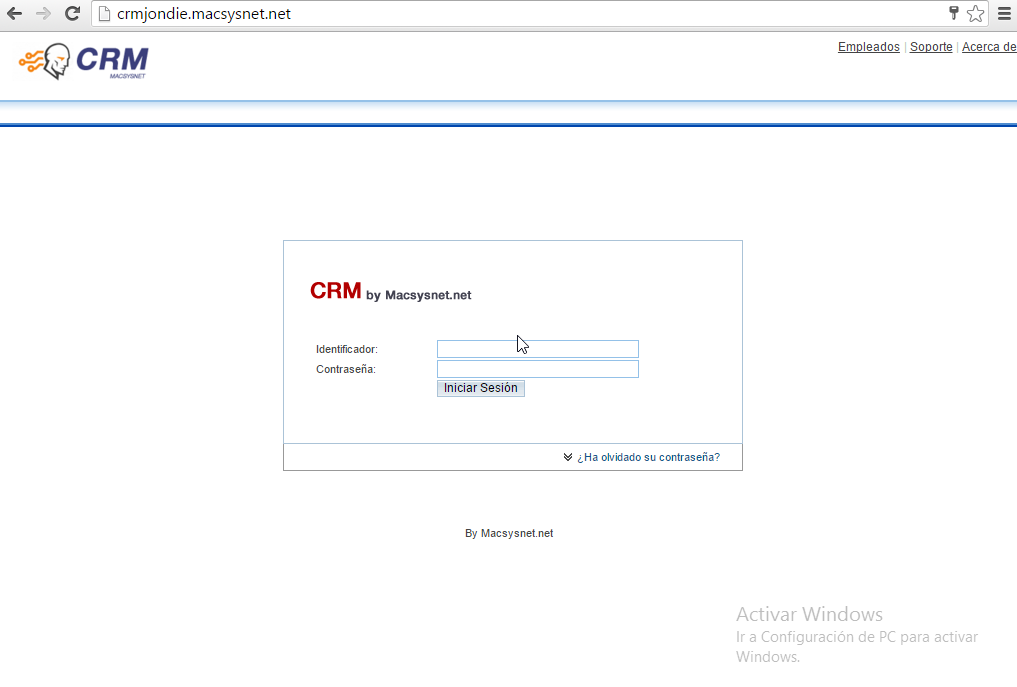Bookmark this page with the star icon

pyautogui.click(x=975, y=14)
